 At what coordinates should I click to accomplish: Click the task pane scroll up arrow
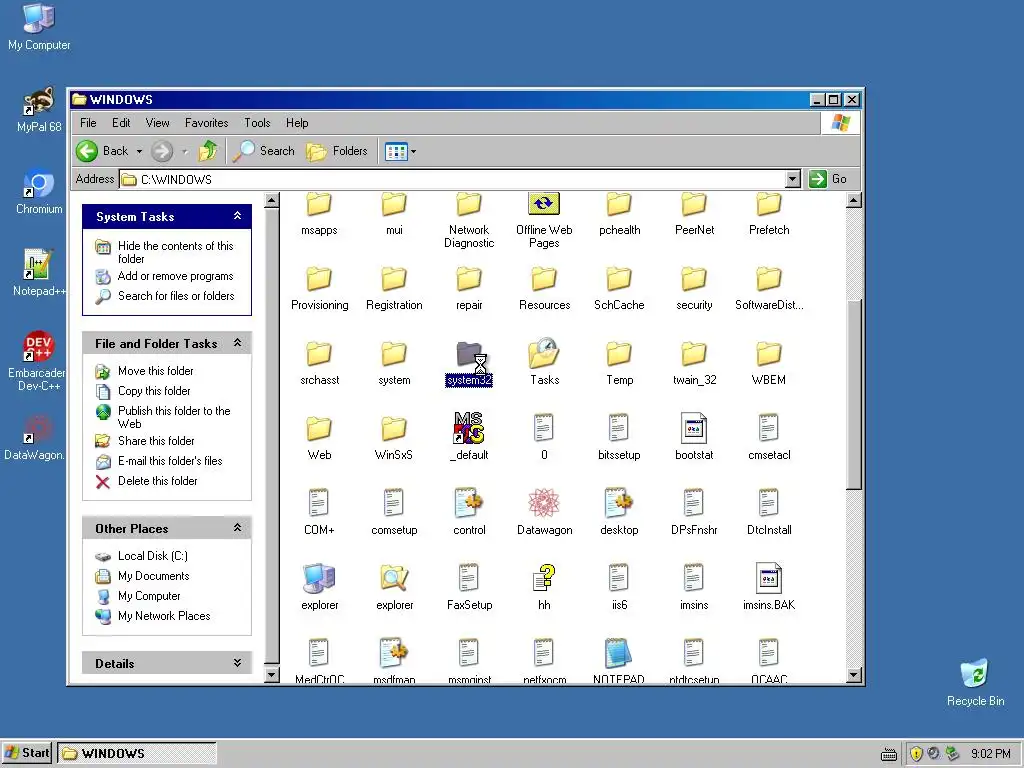point(272,200)
